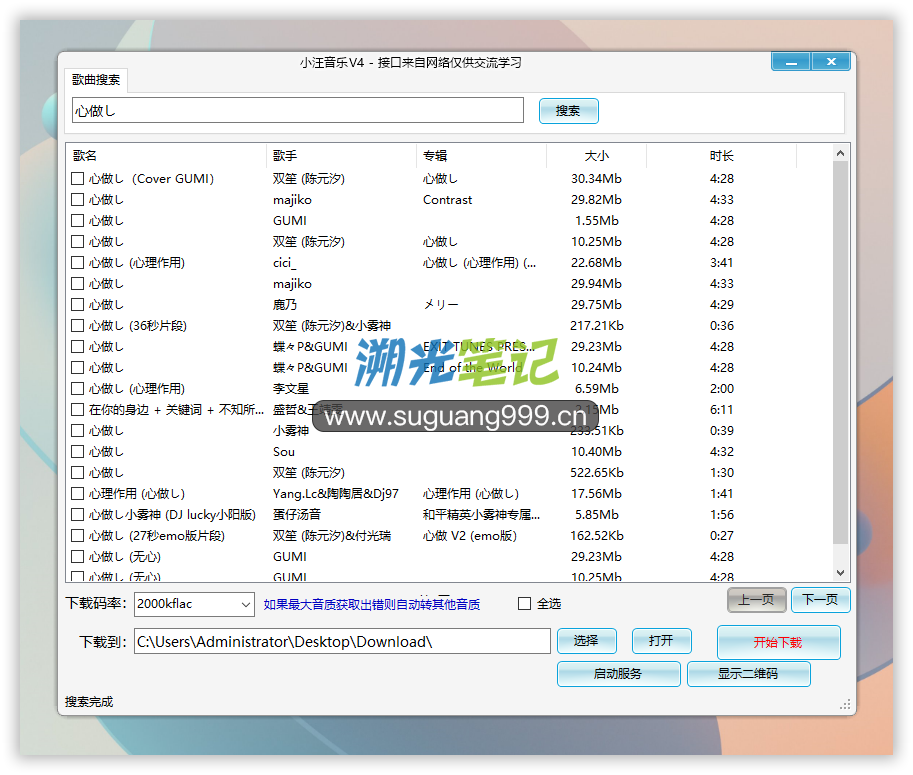
Task: Click the 6.59Mb size cell
Action: coord(597,388)
